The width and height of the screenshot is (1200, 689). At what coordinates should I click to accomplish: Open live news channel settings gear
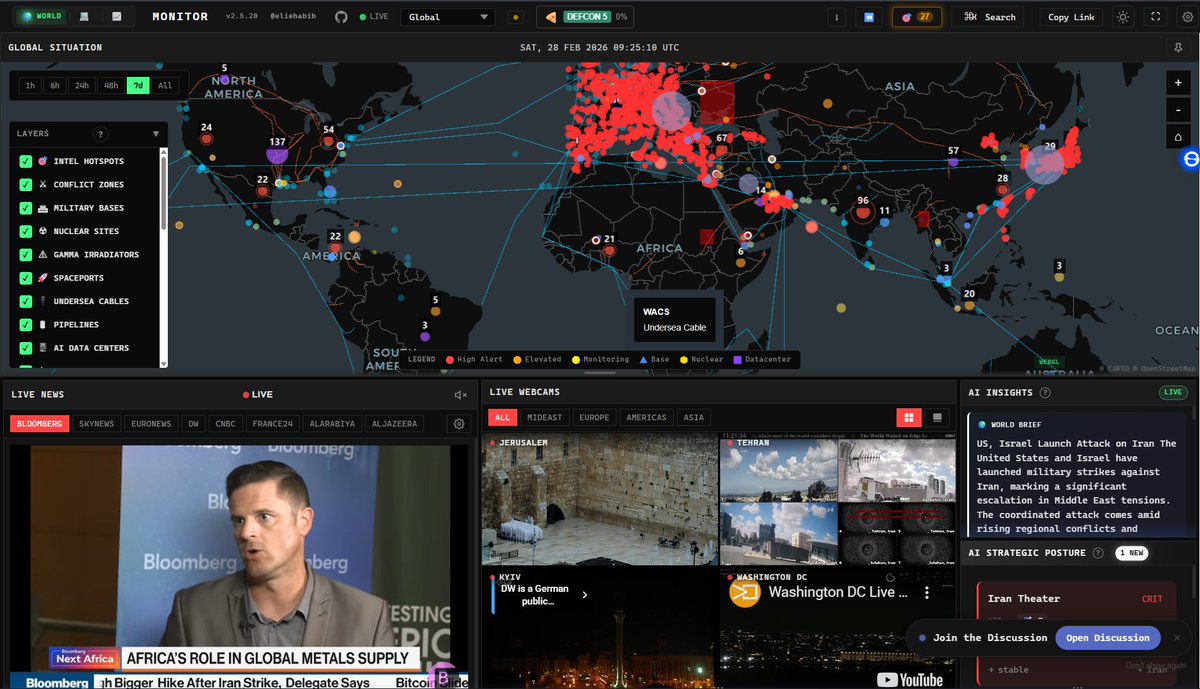459,424
